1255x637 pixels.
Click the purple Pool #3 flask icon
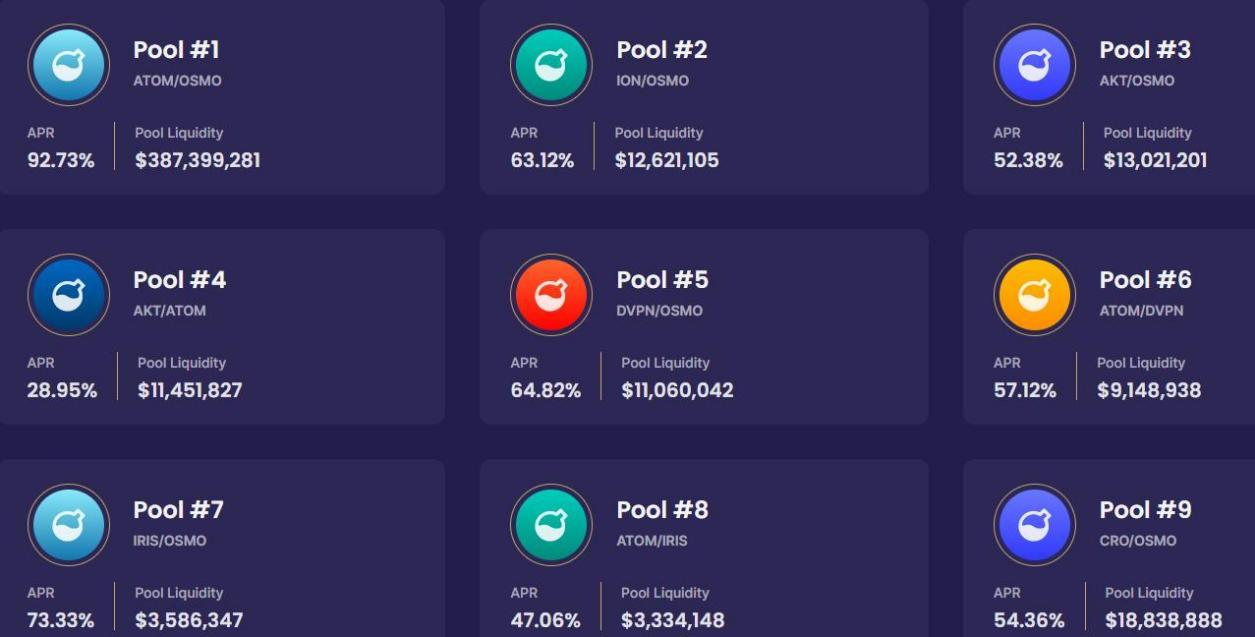pos(1034,65)
